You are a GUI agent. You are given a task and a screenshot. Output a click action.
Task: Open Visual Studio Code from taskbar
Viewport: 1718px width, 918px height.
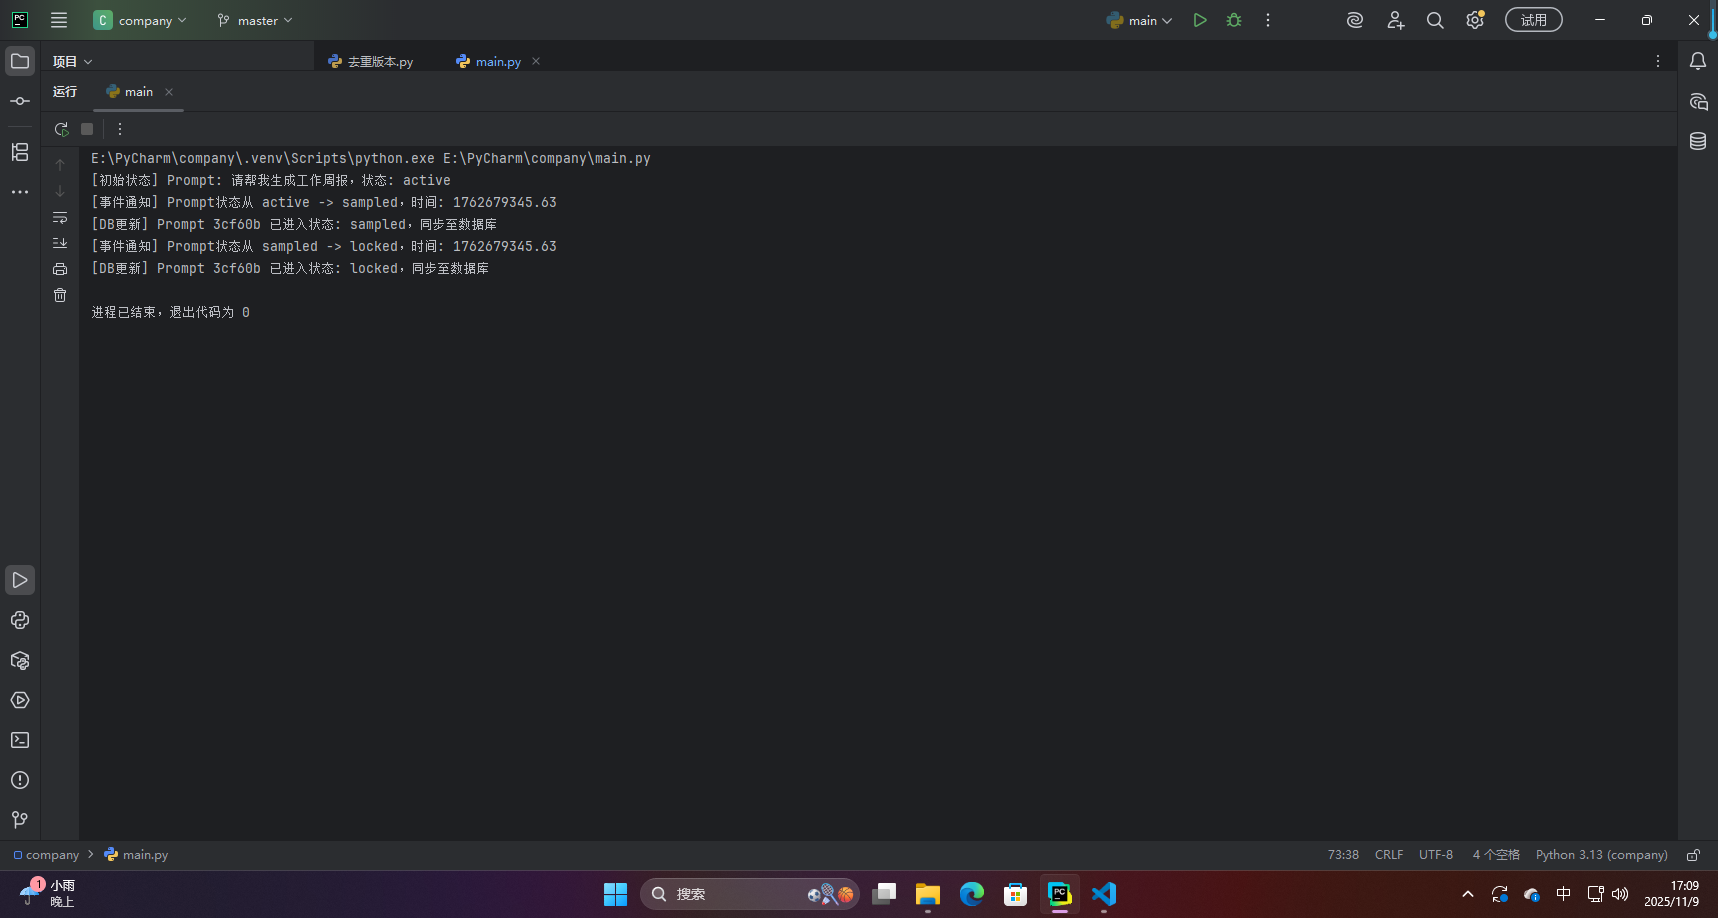(x=1104, y=894)
